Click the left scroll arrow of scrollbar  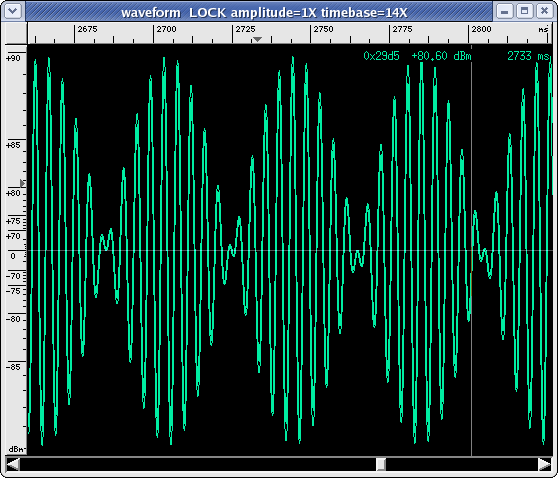(13, 464)
